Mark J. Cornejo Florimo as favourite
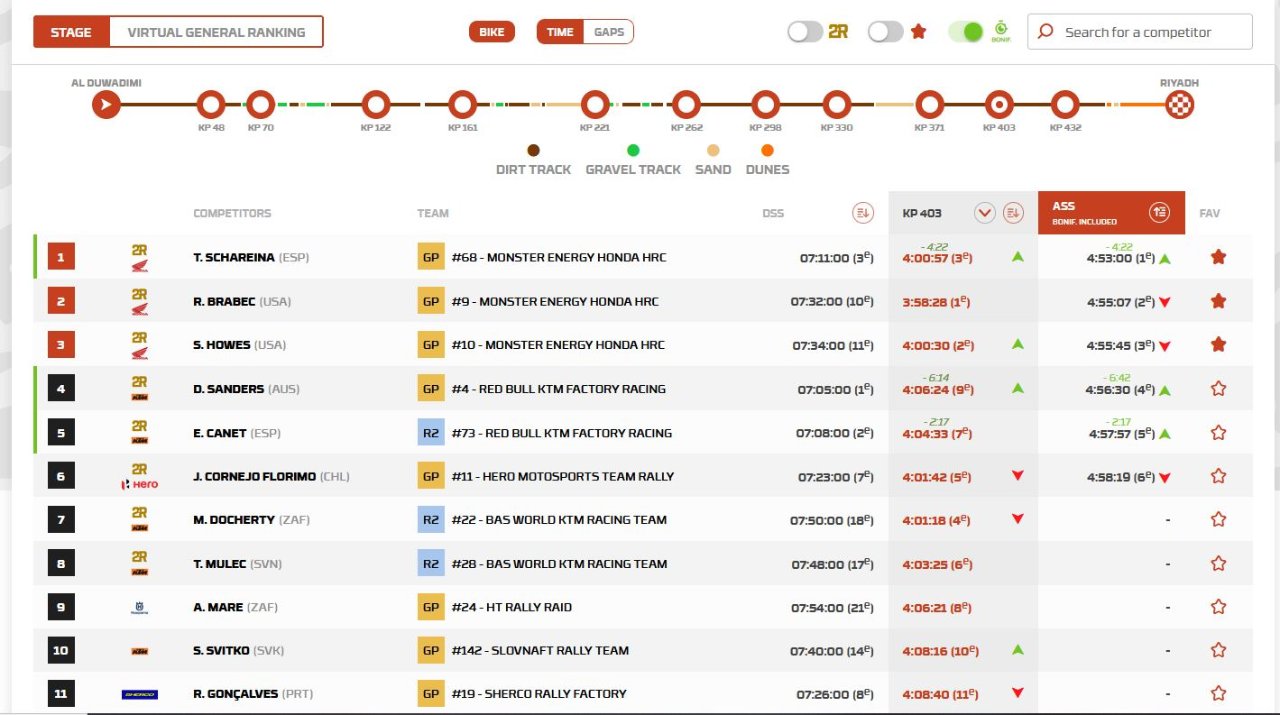Image resolution: width=1280 pixels, height=715 pixels. pos(1218,477)
